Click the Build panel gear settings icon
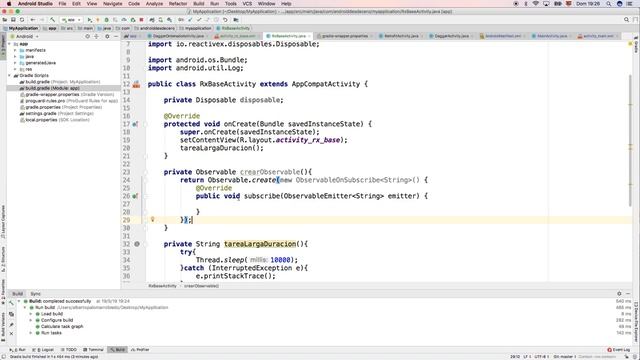 (x=619, y=293)
